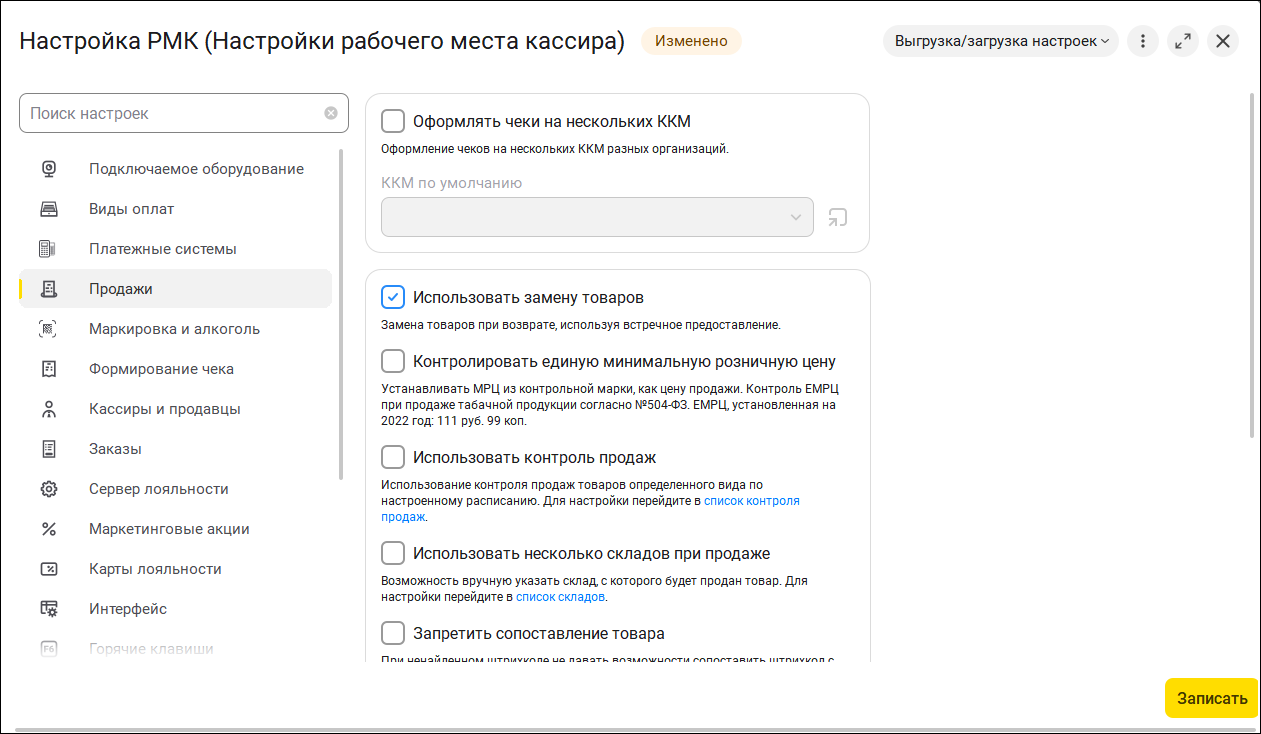Open the three-dots more options menu
Screen dimensions: 1261x734
pyautogui.click(x=1142, y=41)
